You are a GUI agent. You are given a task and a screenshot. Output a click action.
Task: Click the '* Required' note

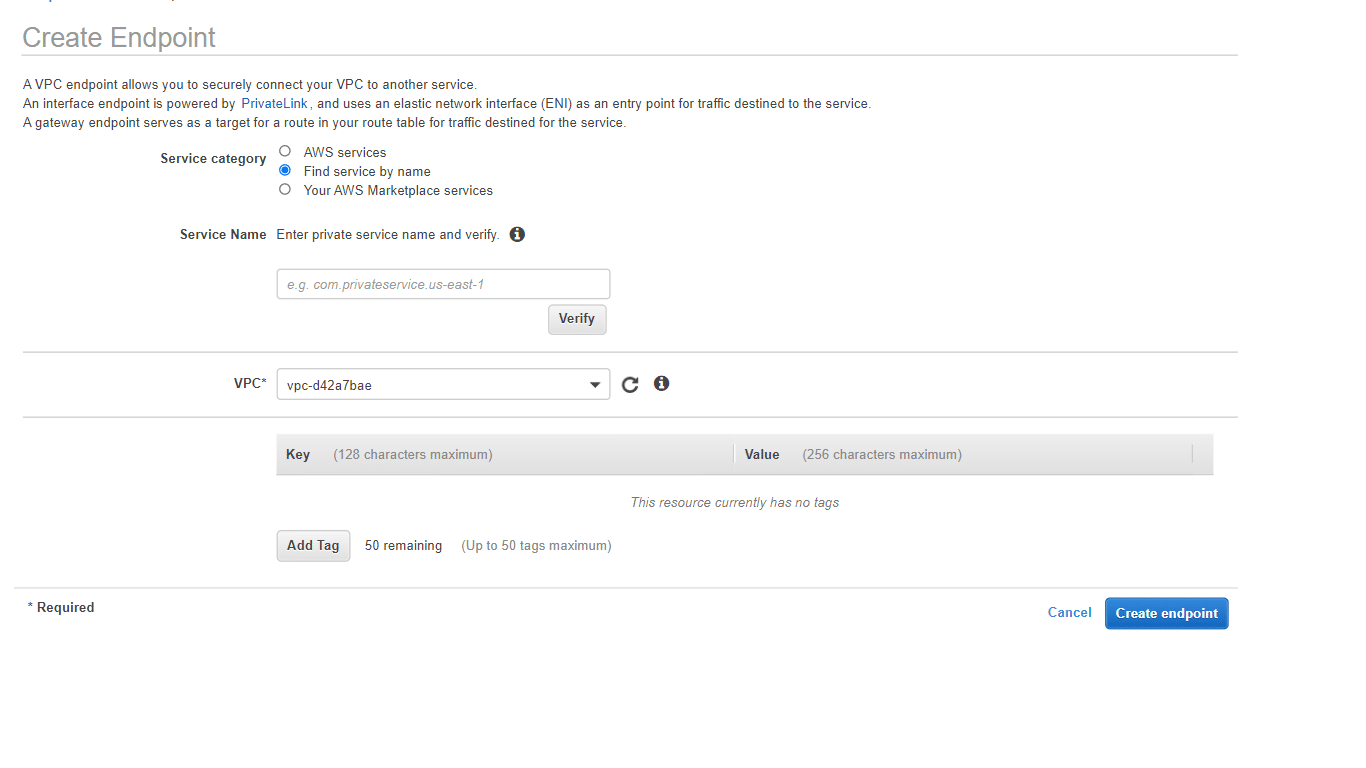point(61,607)
